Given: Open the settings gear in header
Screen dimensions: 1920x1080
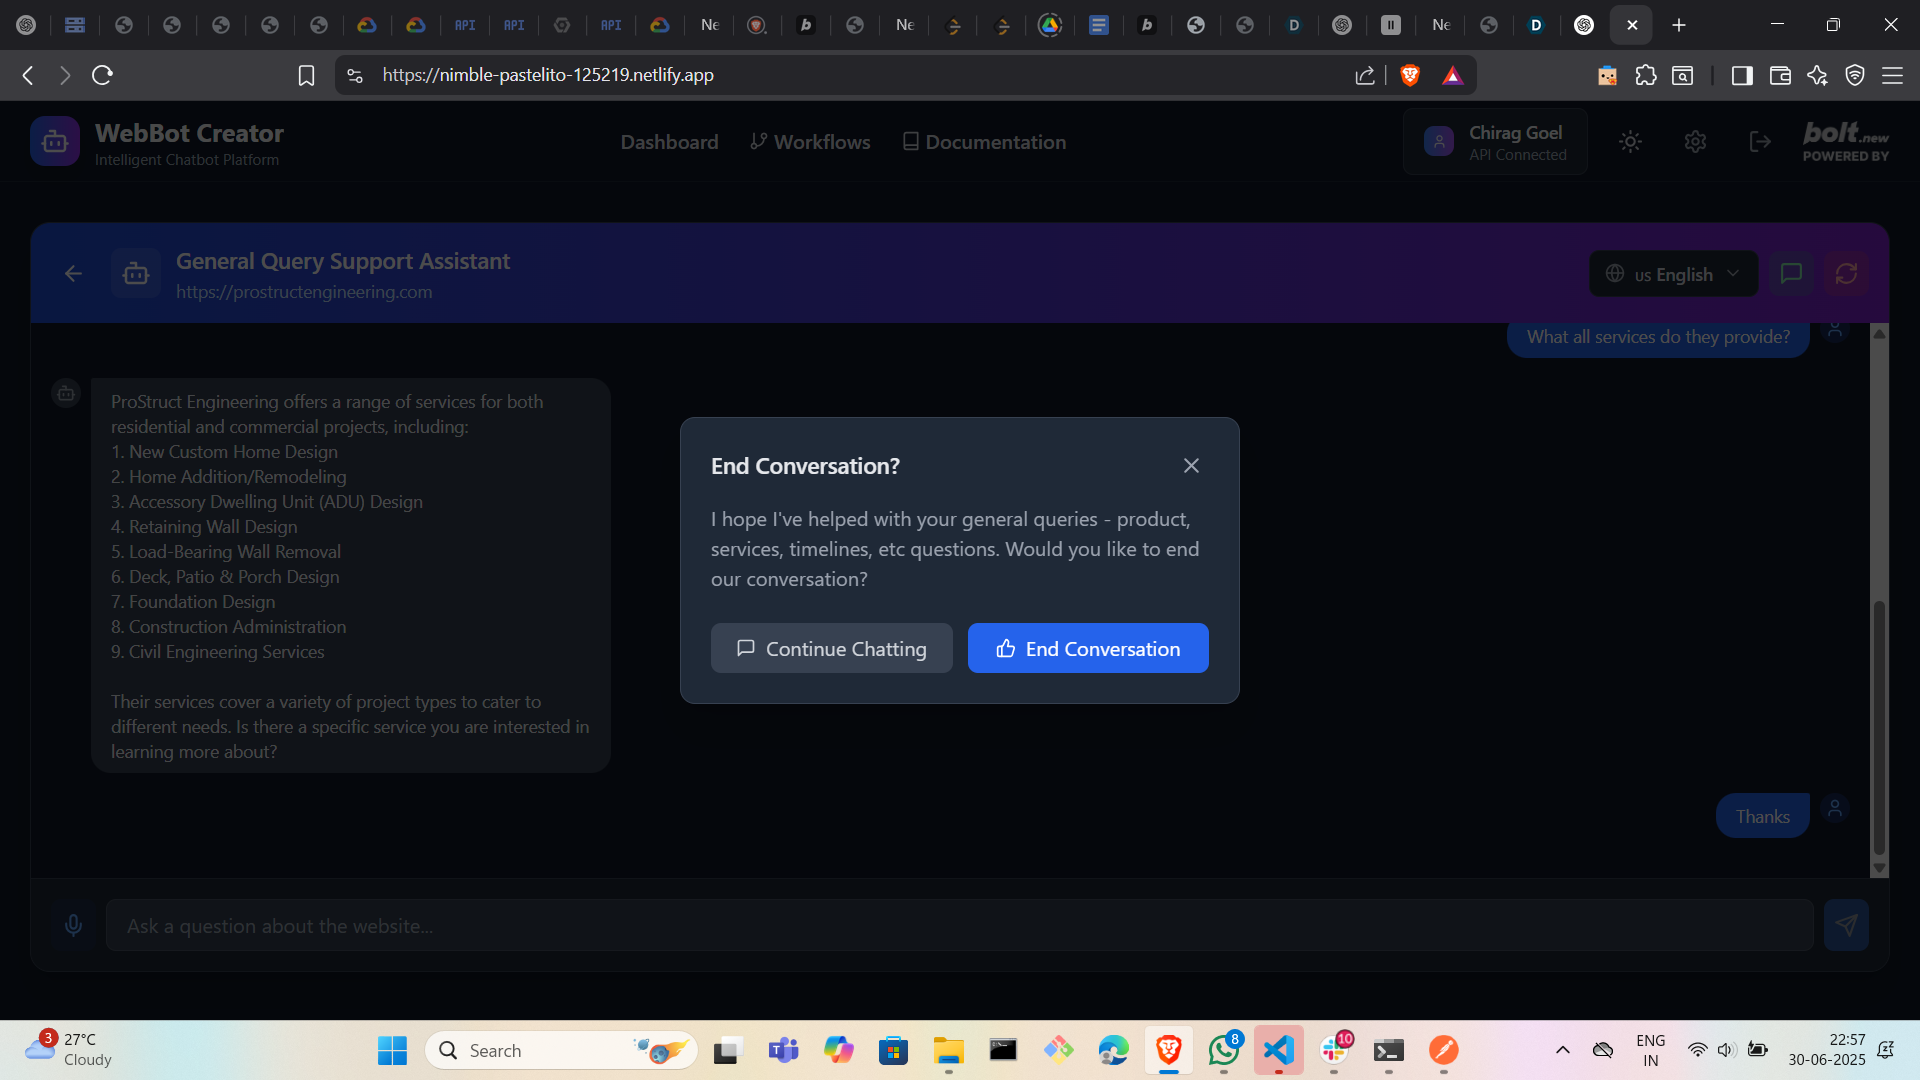Looking at the screenshot, I should click(x=1695, y=142).
